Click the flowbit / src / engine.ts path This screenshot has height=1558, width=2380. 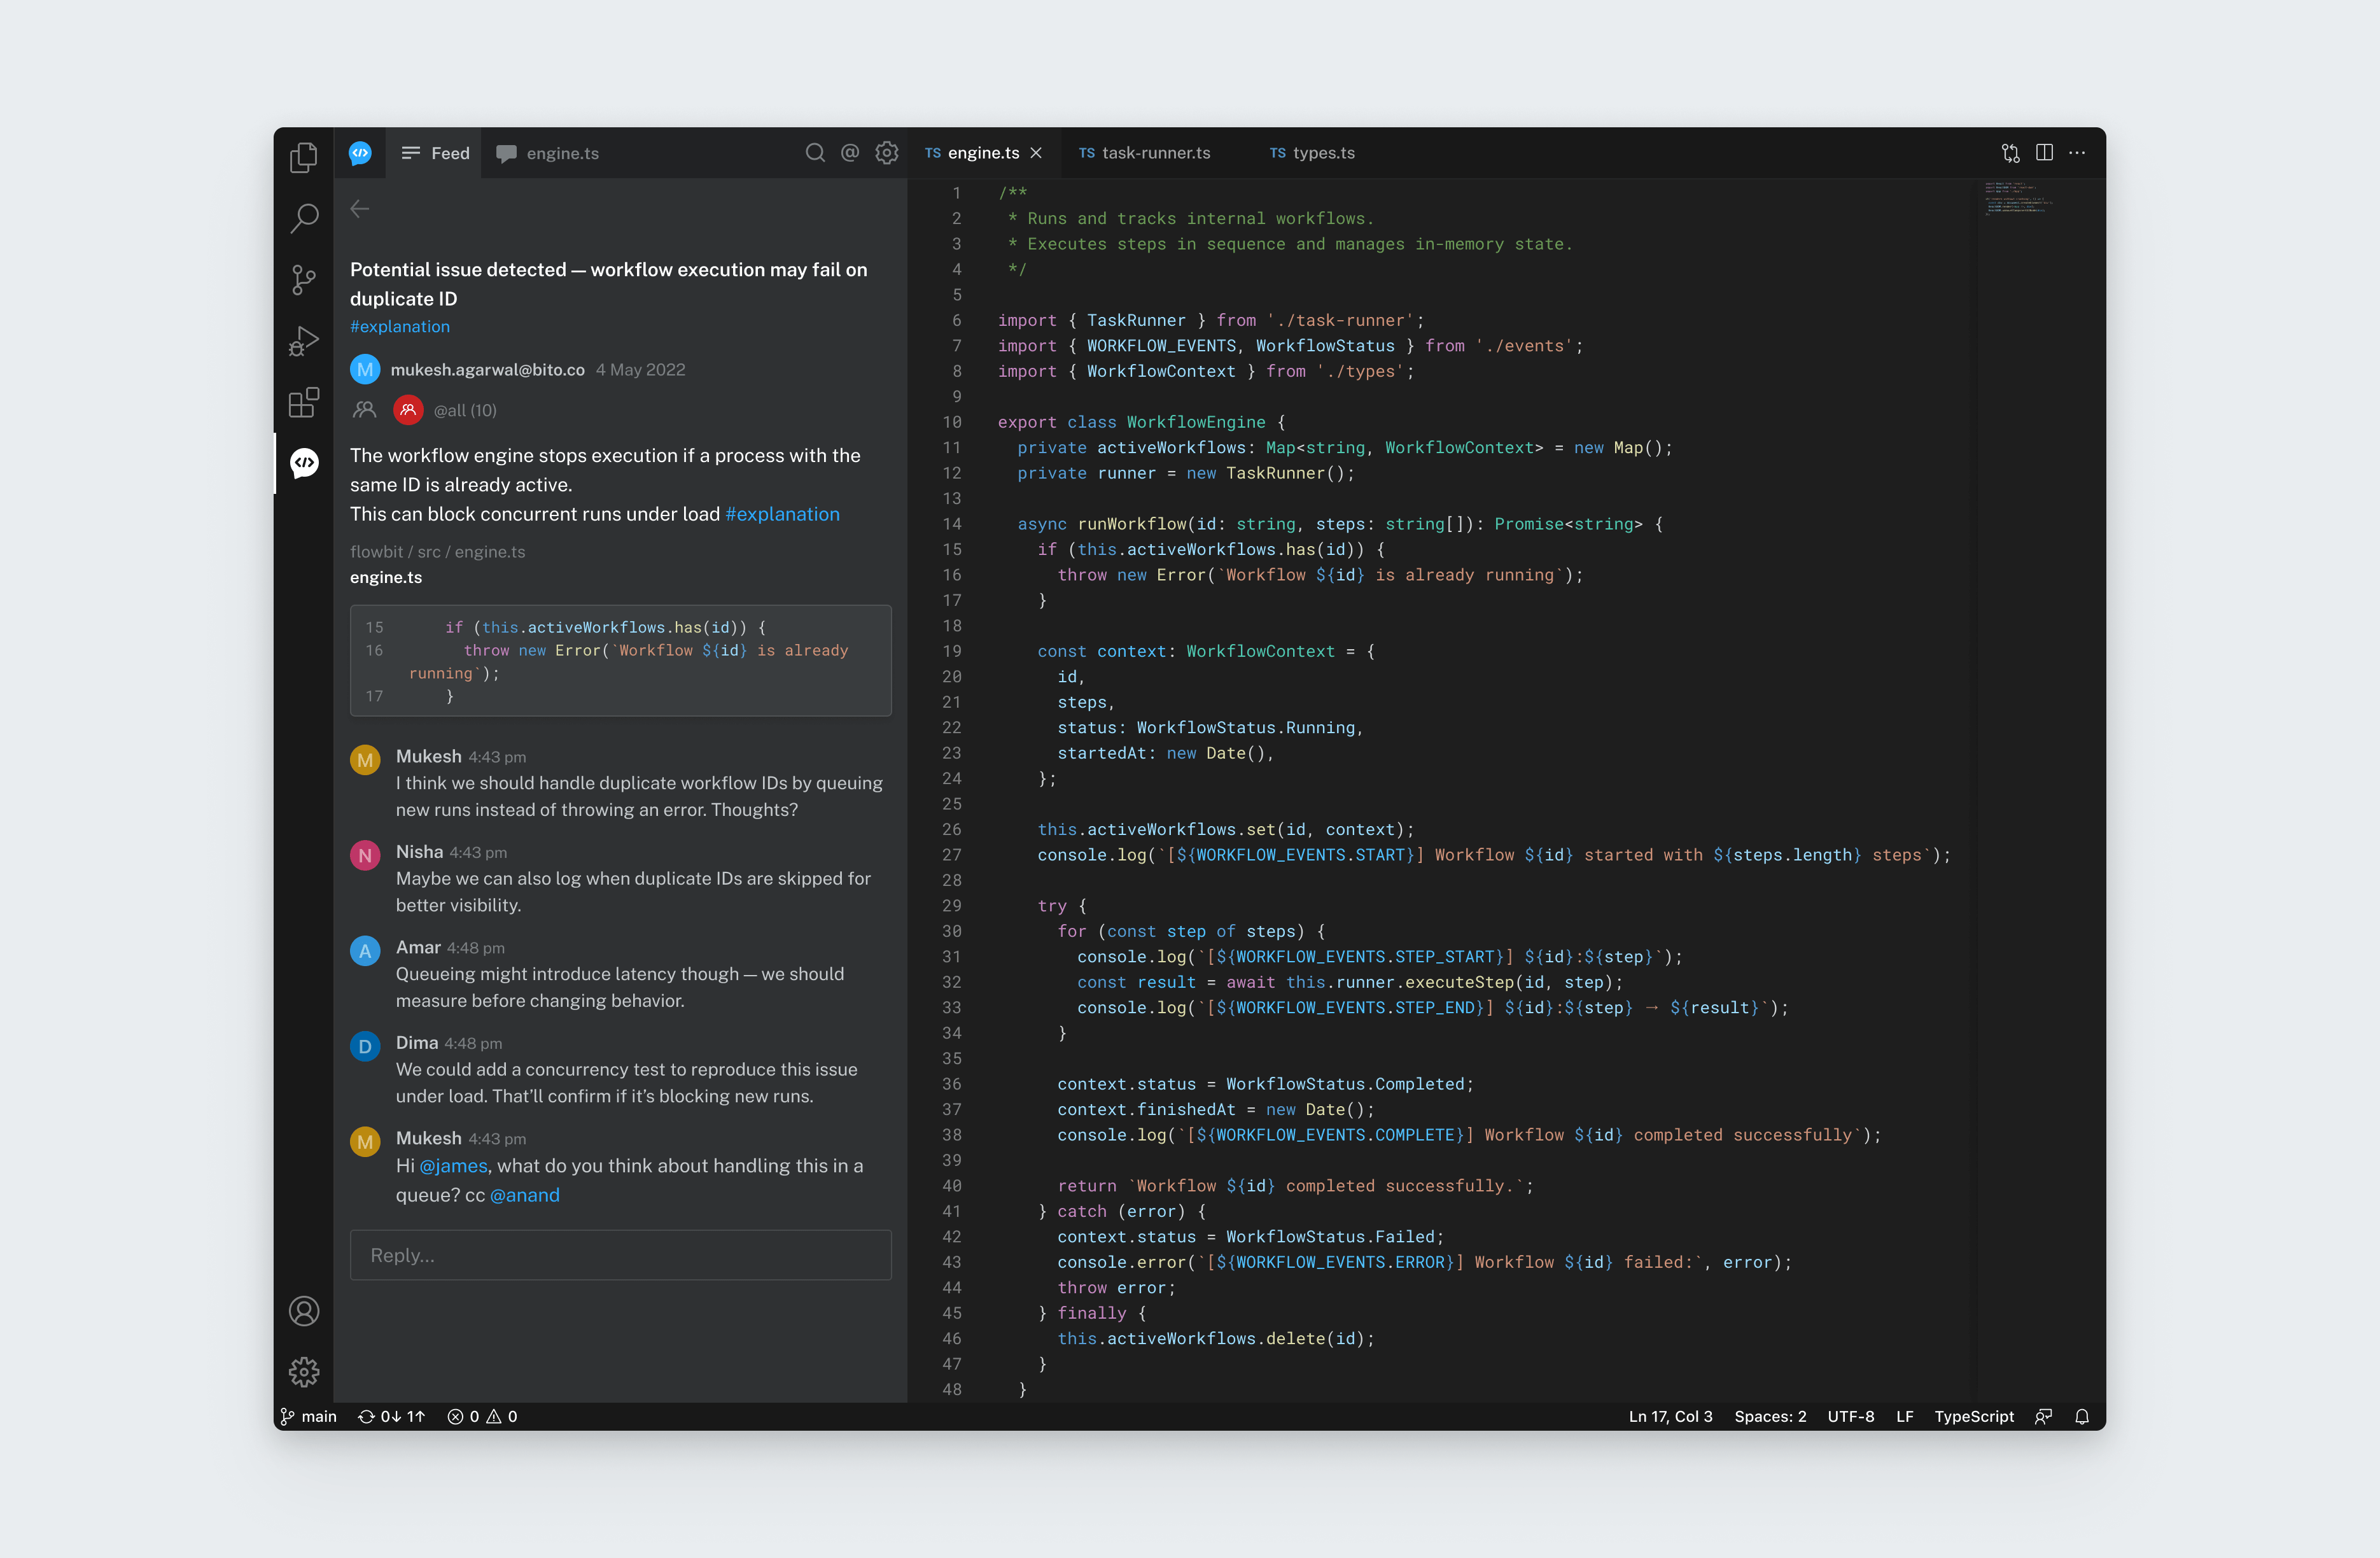(x=437, y=551)
